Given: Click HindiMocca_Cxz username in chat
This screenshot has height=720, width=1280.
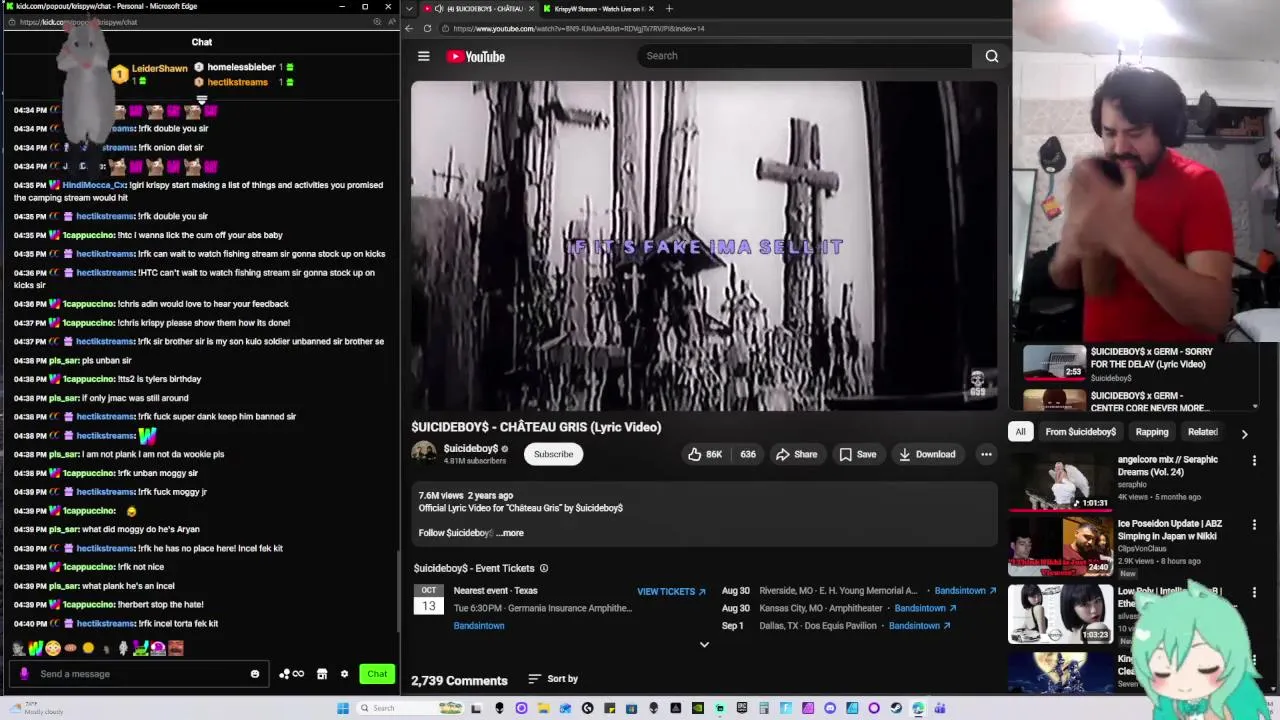Looking at the screenshot, I should tap(95, 185).
